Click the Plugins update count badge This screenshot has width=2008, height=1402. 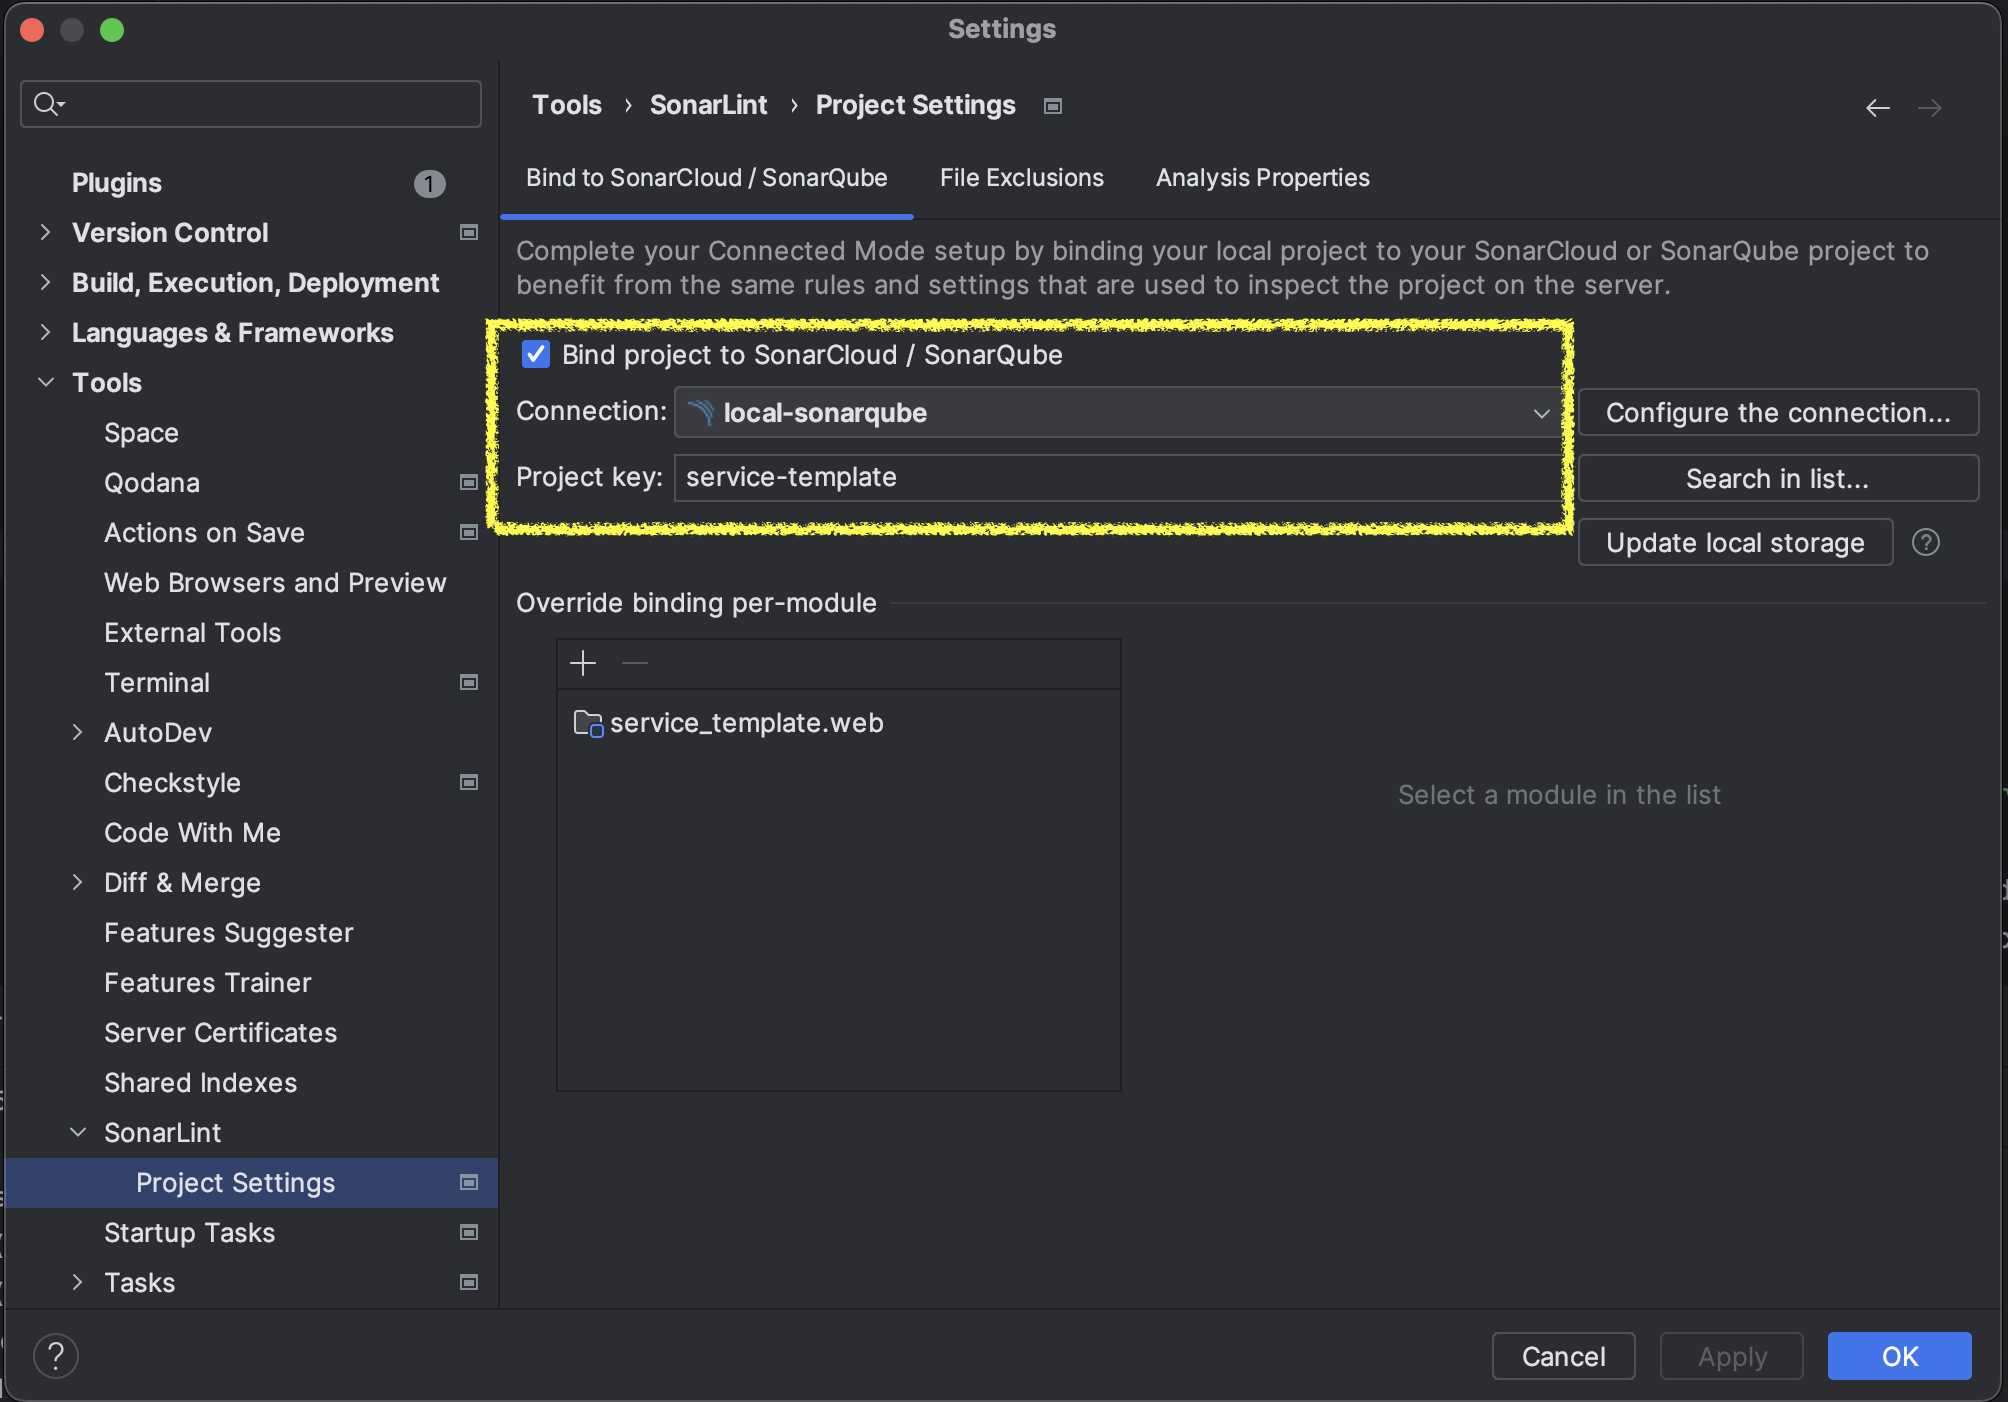click(x=429, y=183)
